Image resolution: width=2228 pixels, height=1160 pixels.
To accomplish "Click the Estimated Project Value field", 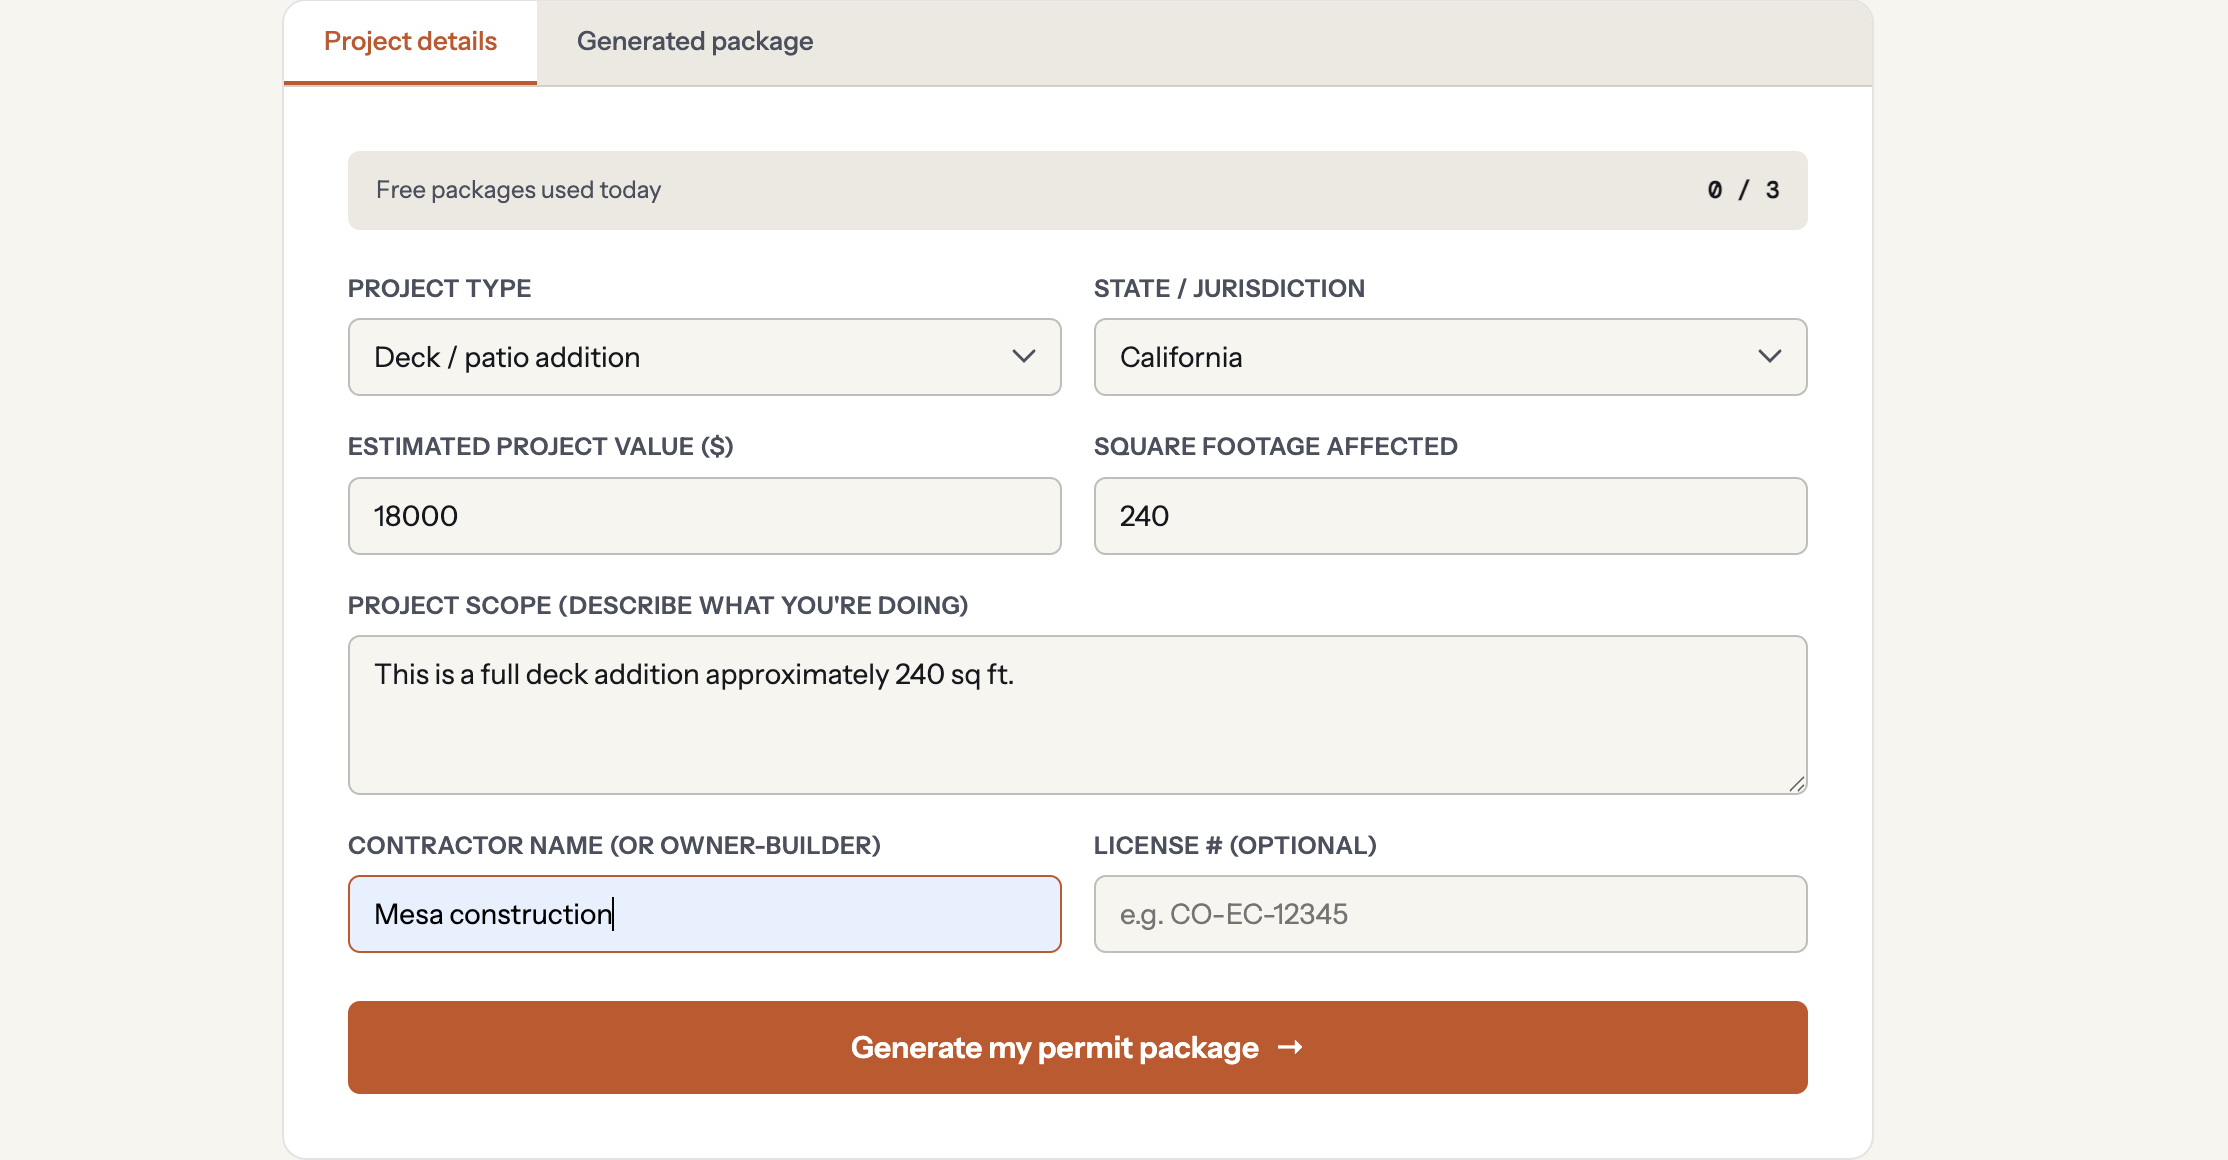I will (x=704, y=516).
